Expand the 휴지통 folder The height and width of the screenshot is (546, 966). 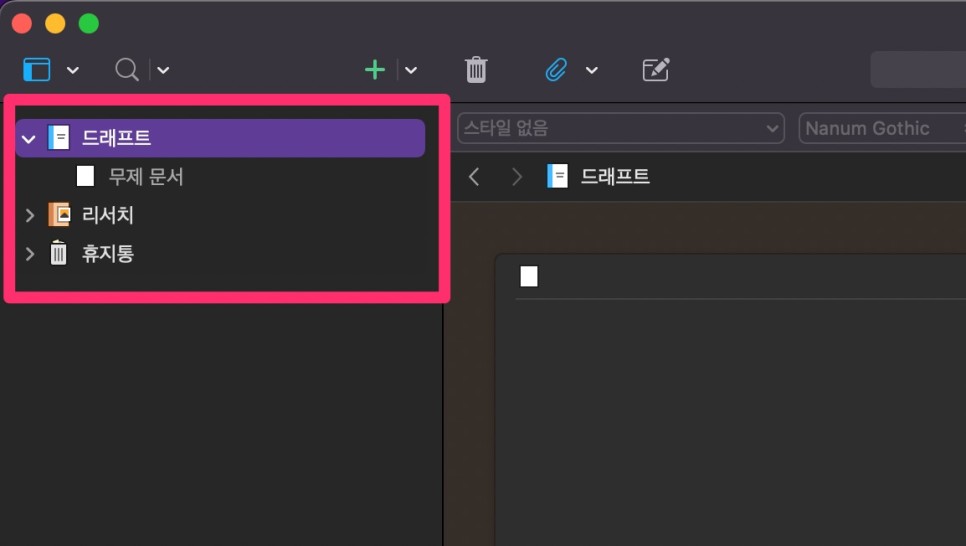[30, 254]
